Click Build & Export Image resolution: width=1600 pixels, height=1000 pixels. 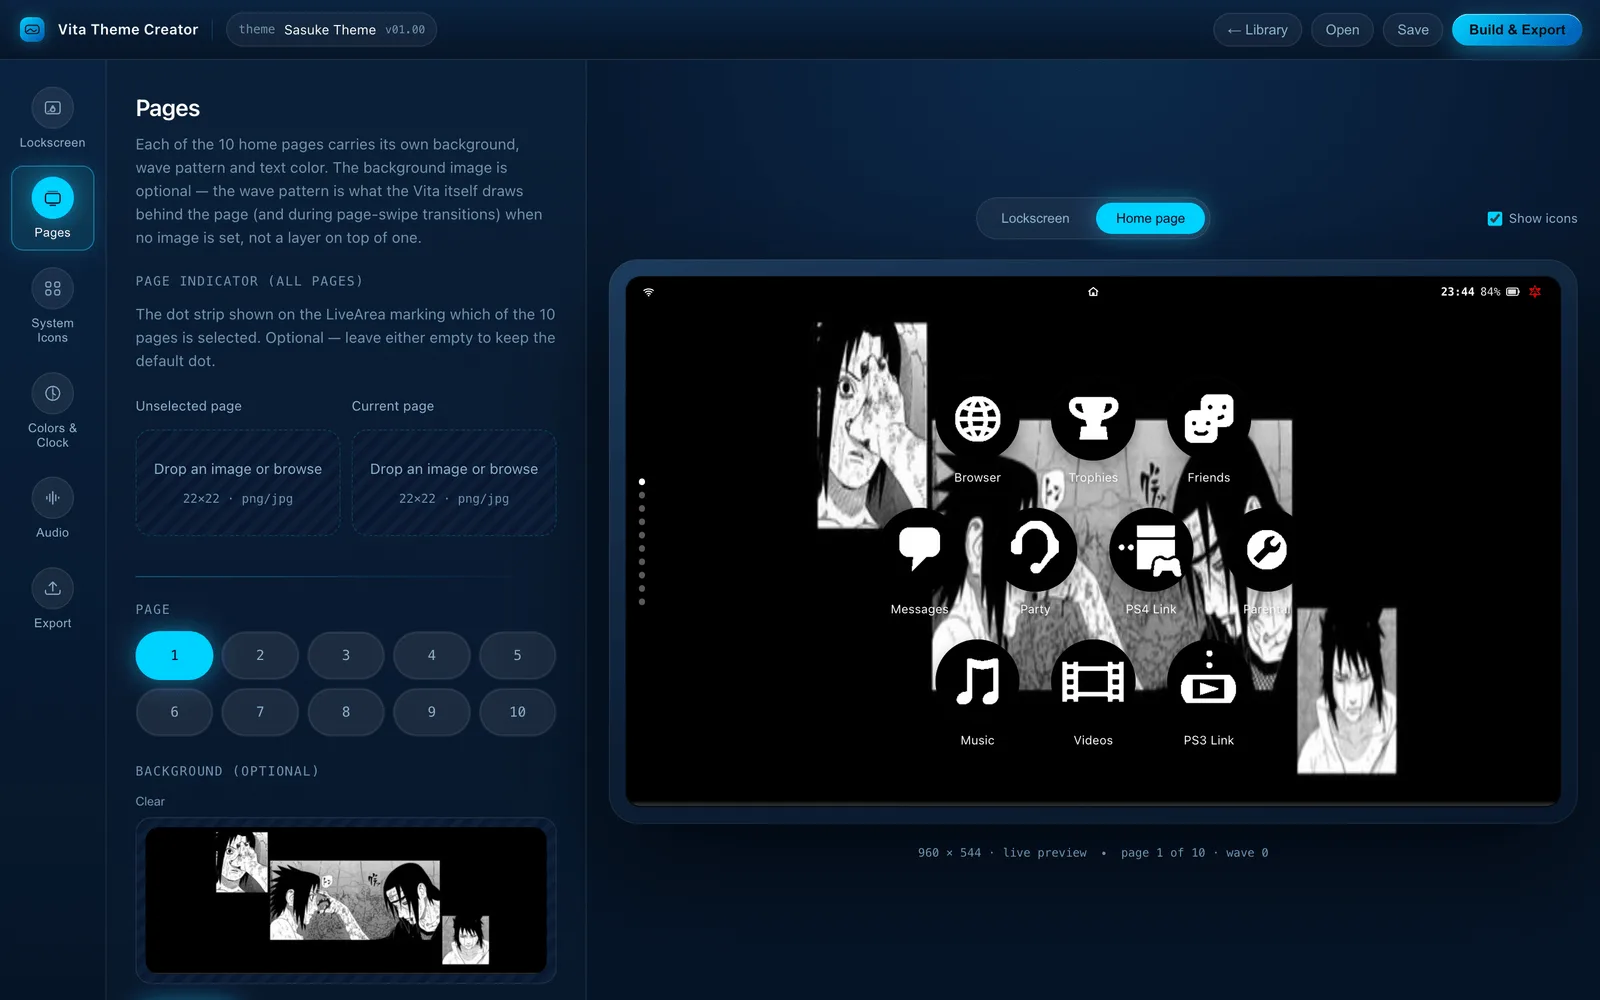(x=1516, y=30)
